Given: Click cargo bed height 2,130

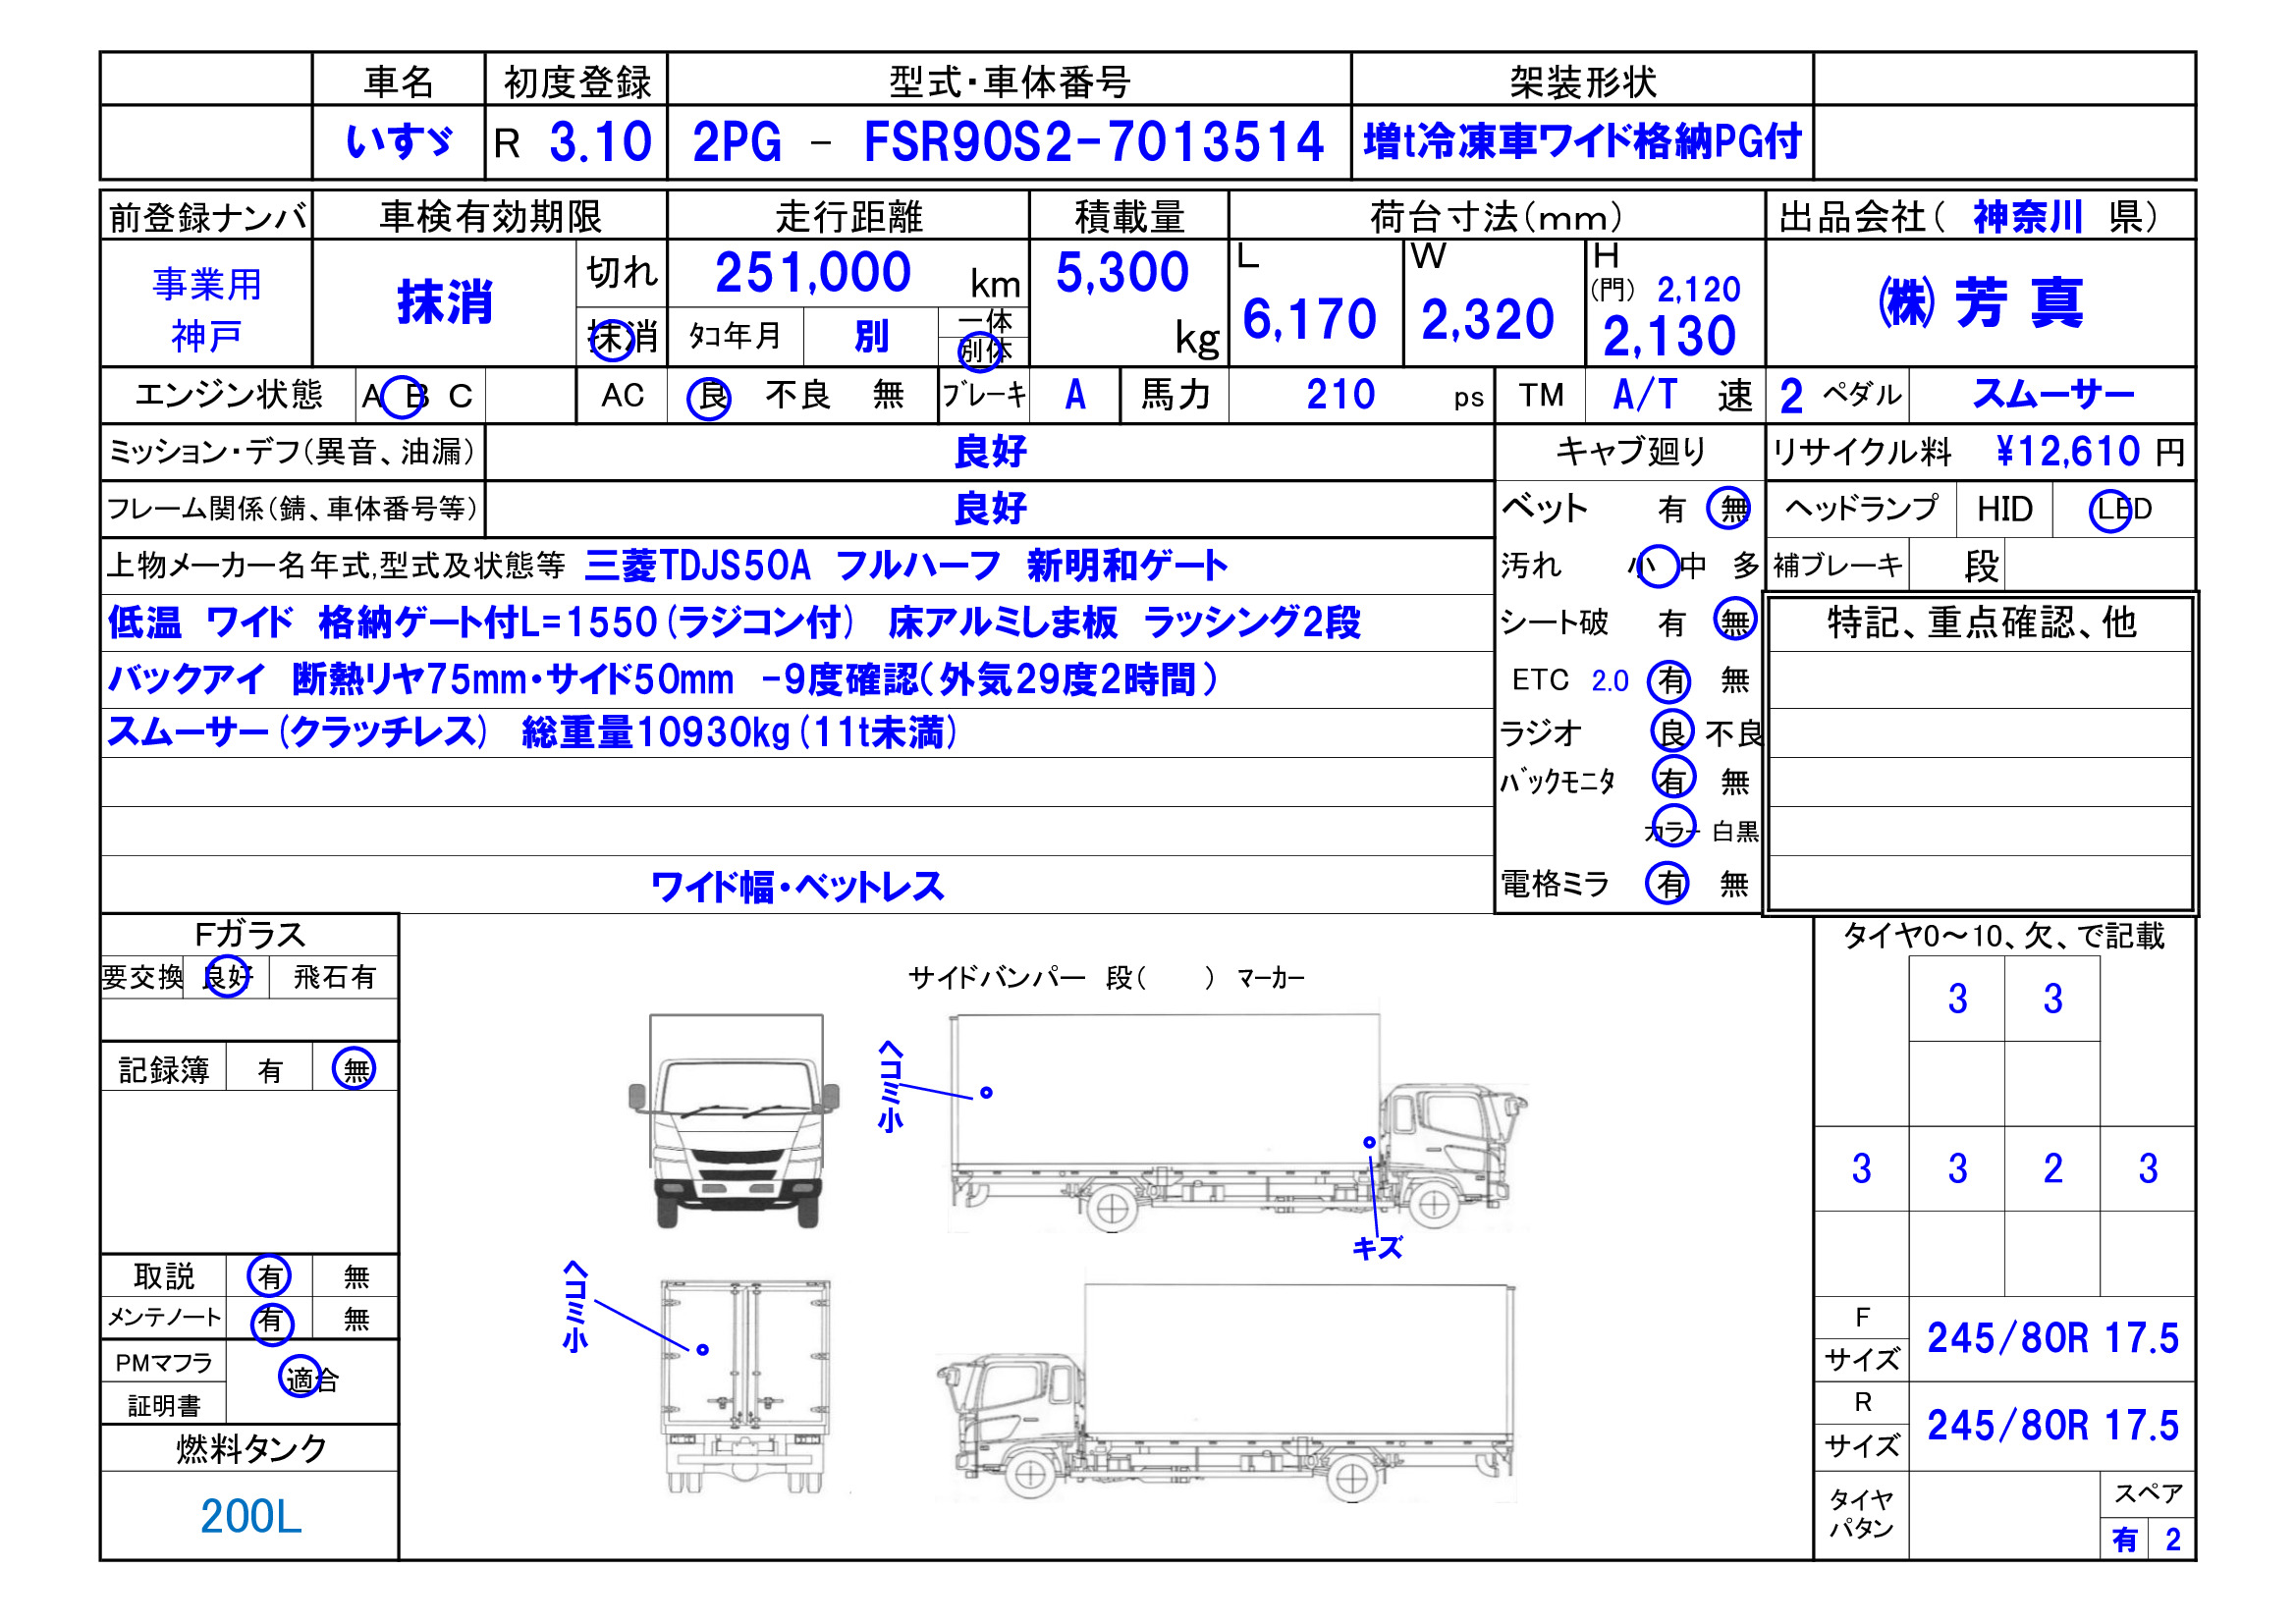Looking at the screenshot, I should click(x=1668, y=336).
